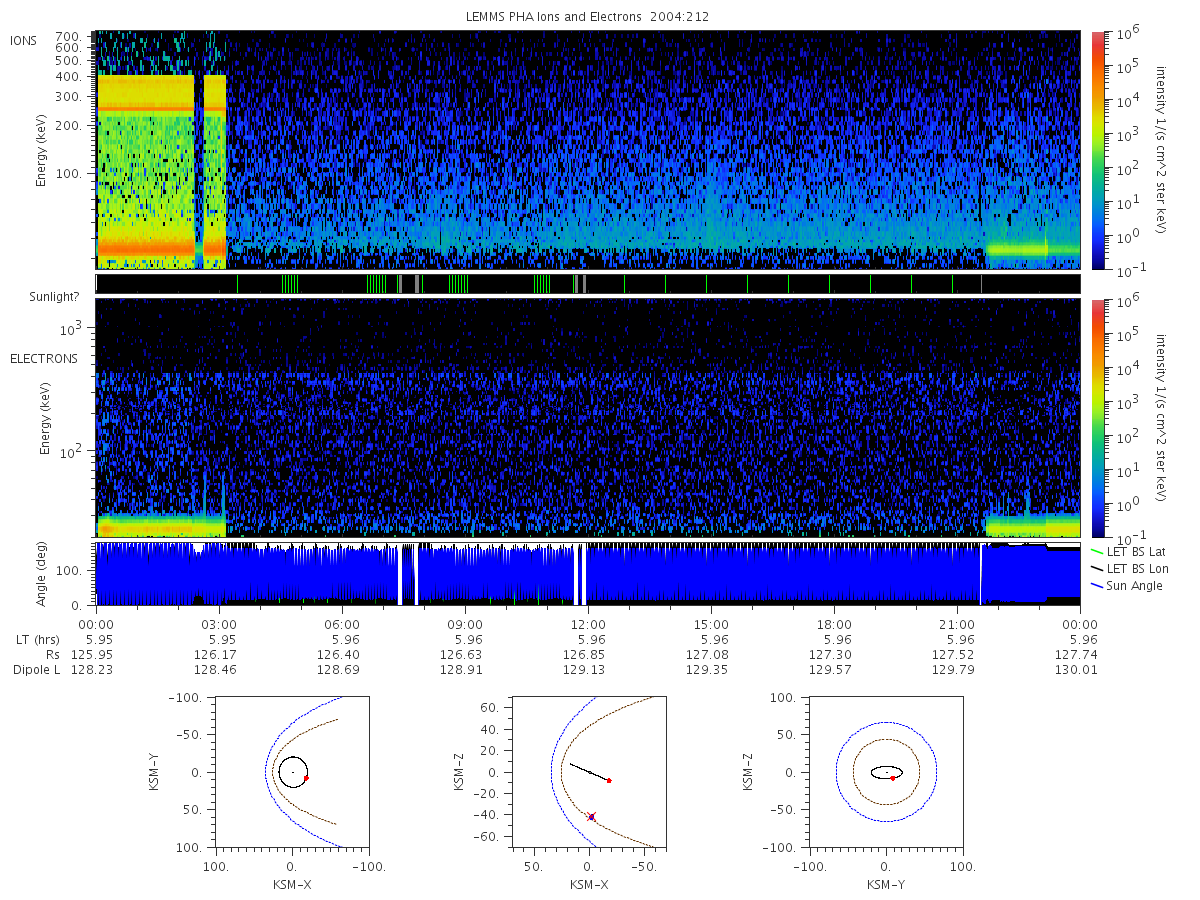1200x900 pixels.
Task: Click the red position dot in KSM-Y/KSM-Z plot
Action: pyautogui.click(x=892, y=778)
